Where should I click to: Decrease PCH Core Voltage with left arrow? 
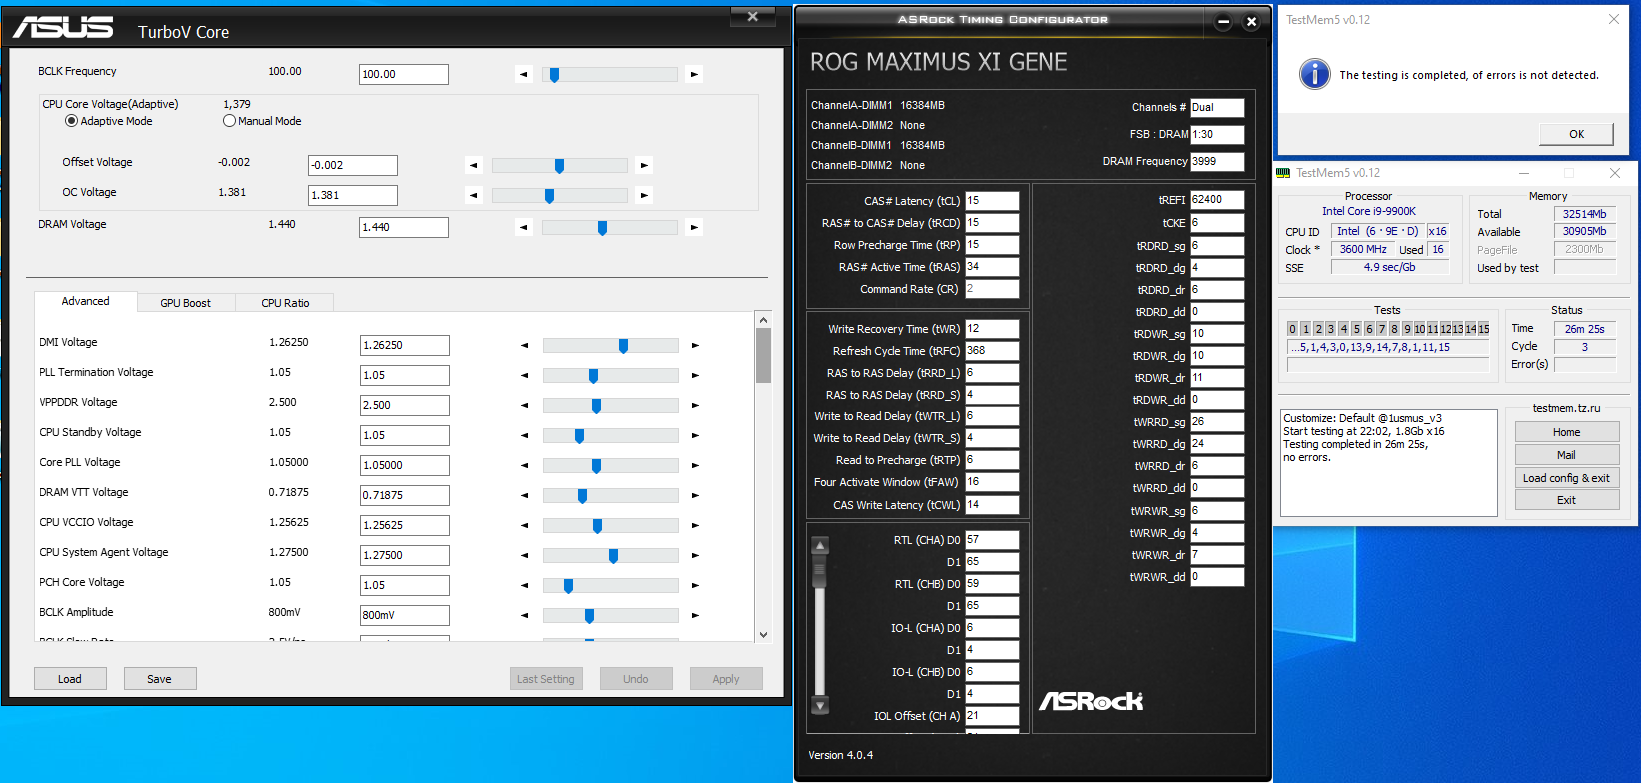click(524, 585)
